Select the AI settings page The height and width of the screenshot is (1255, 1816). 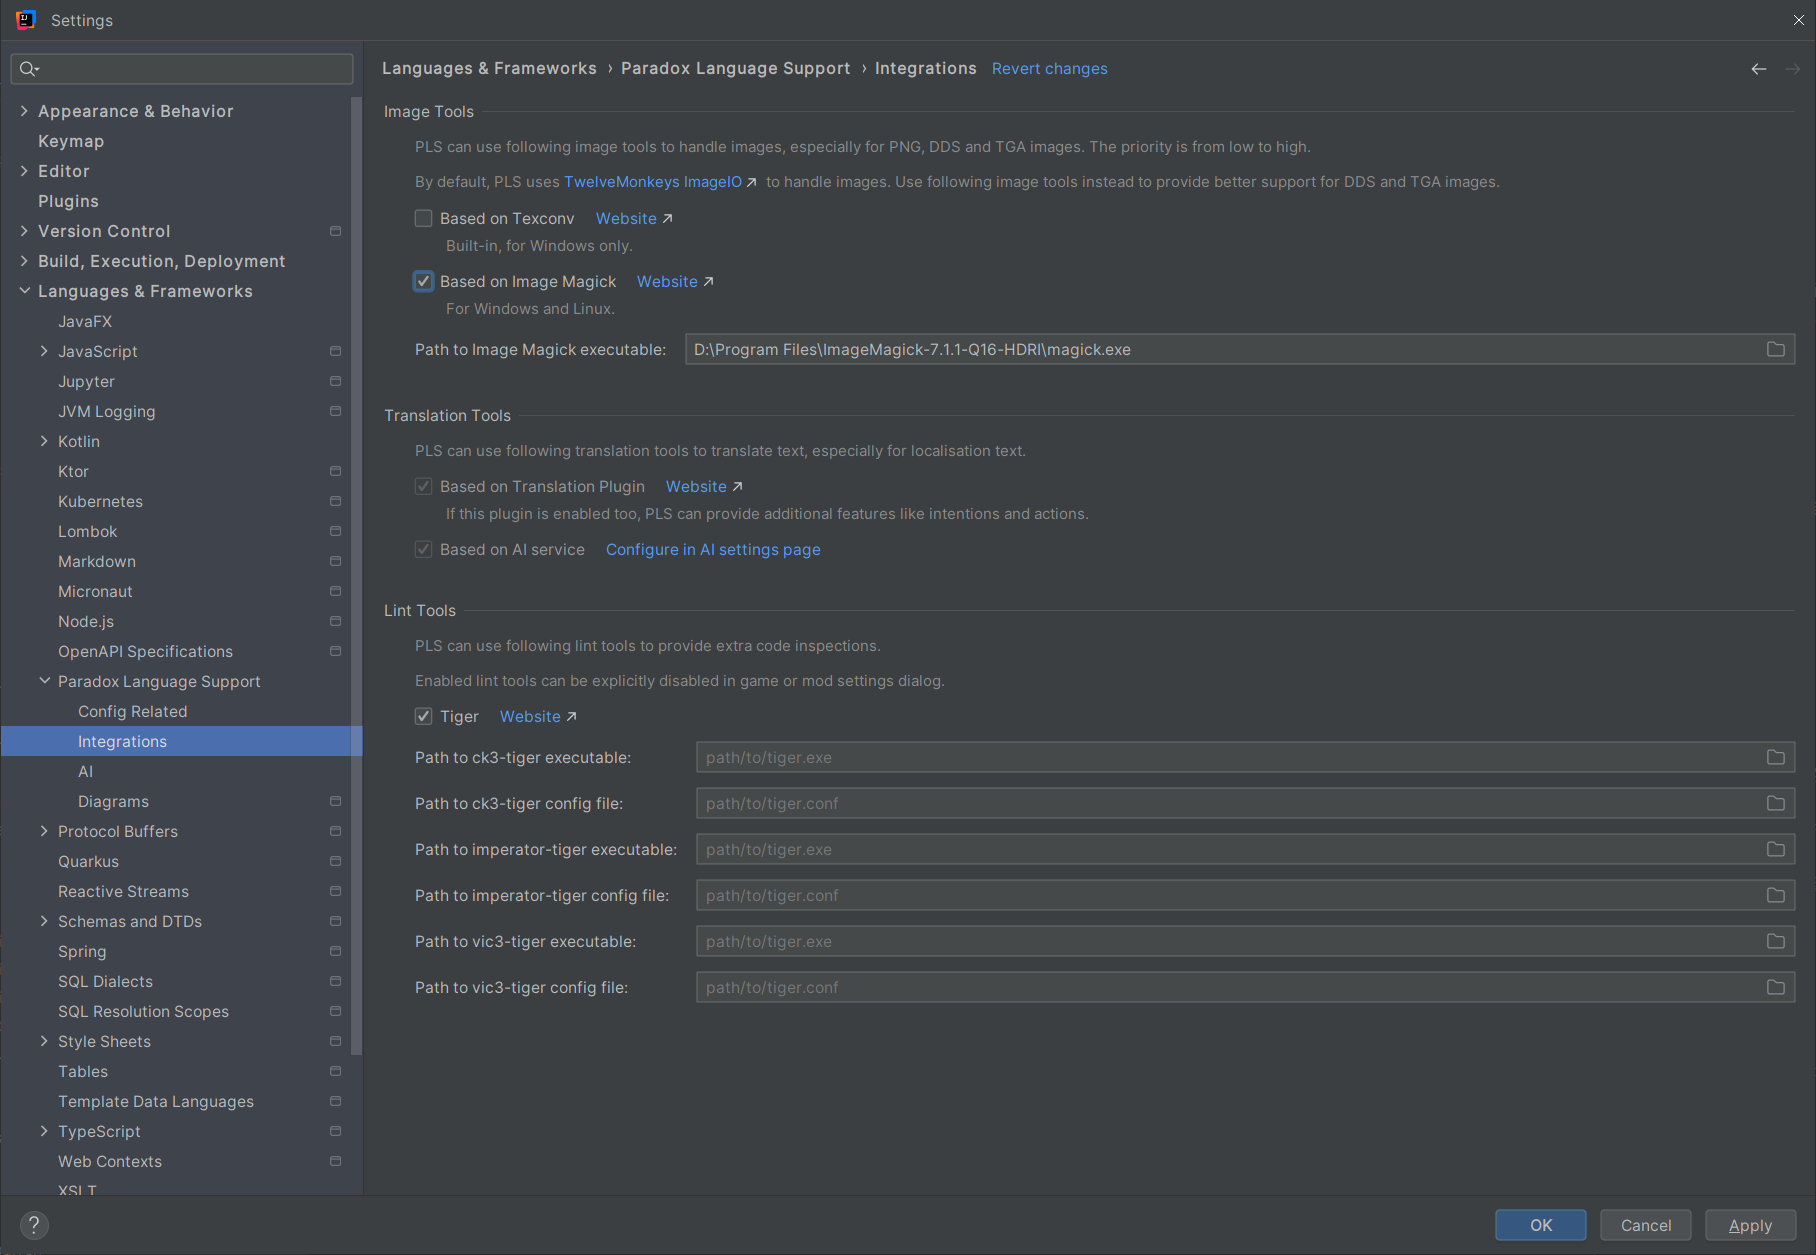(85, 771)
